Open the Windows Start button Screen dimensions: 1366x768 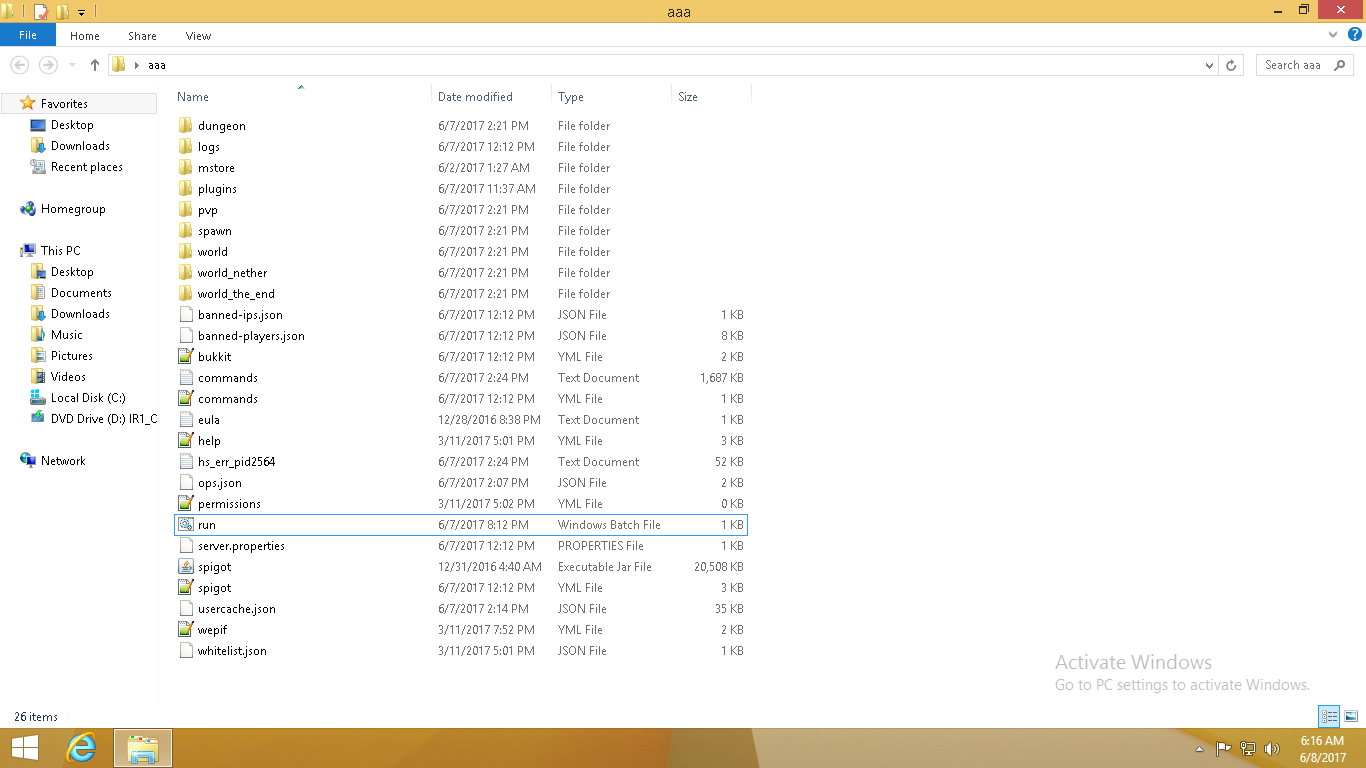24,748
